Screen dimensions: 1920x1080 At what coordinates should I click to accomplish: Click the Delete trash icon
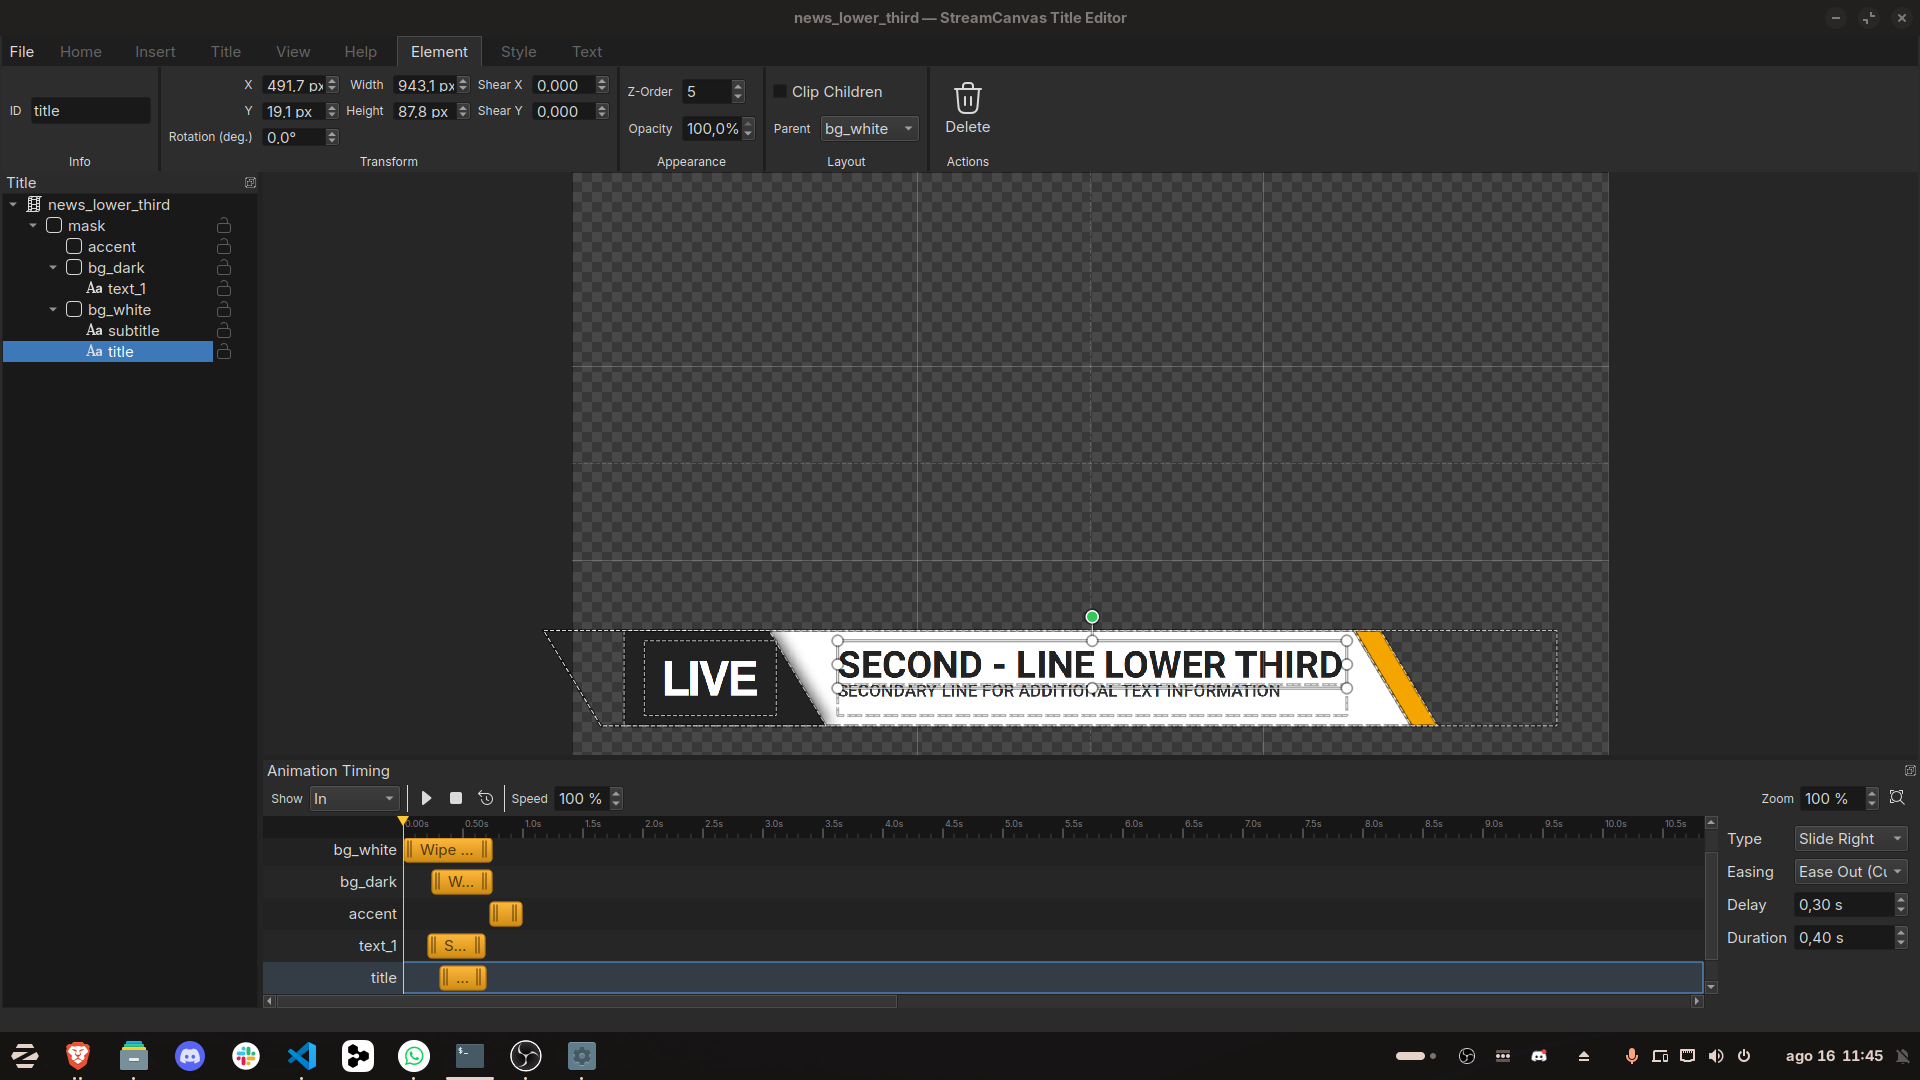tap(967, 98)
